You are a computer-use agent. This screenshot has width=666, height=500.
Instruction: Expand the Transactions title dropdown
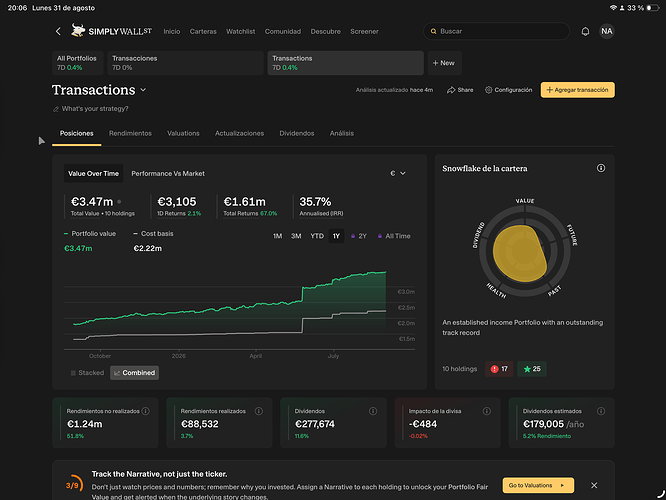pyautogui.click(x=143, y=90)
